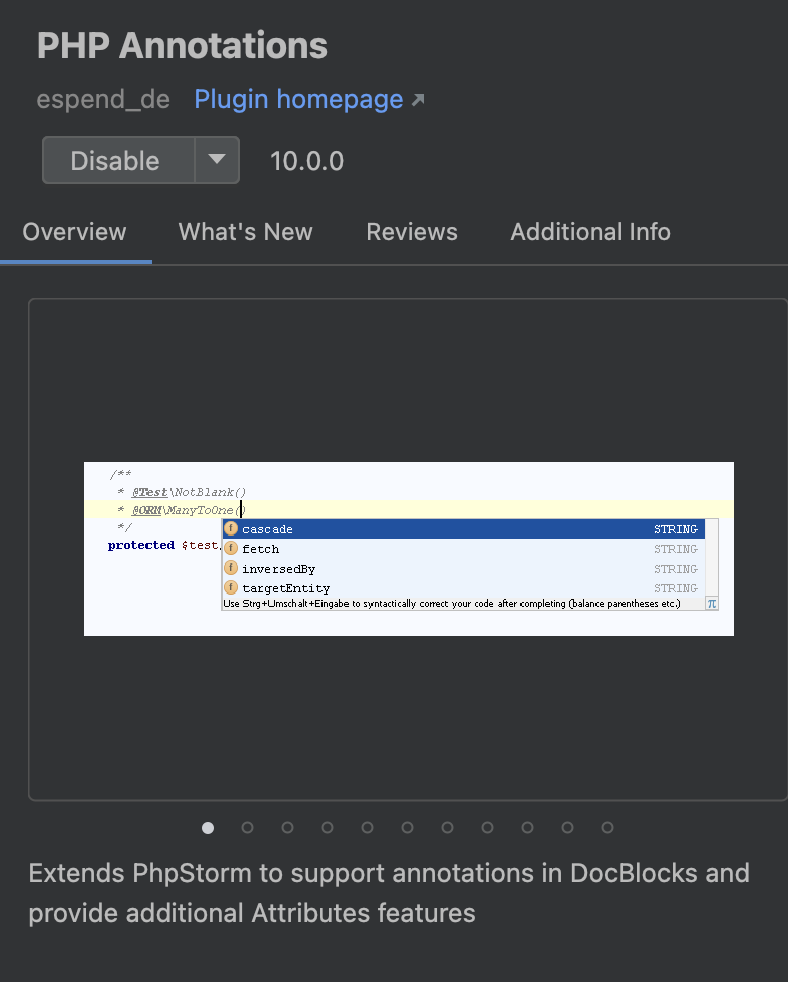Switch to the What's New tab
Viewport: 788px width, 982px height.
coord(245,231)
